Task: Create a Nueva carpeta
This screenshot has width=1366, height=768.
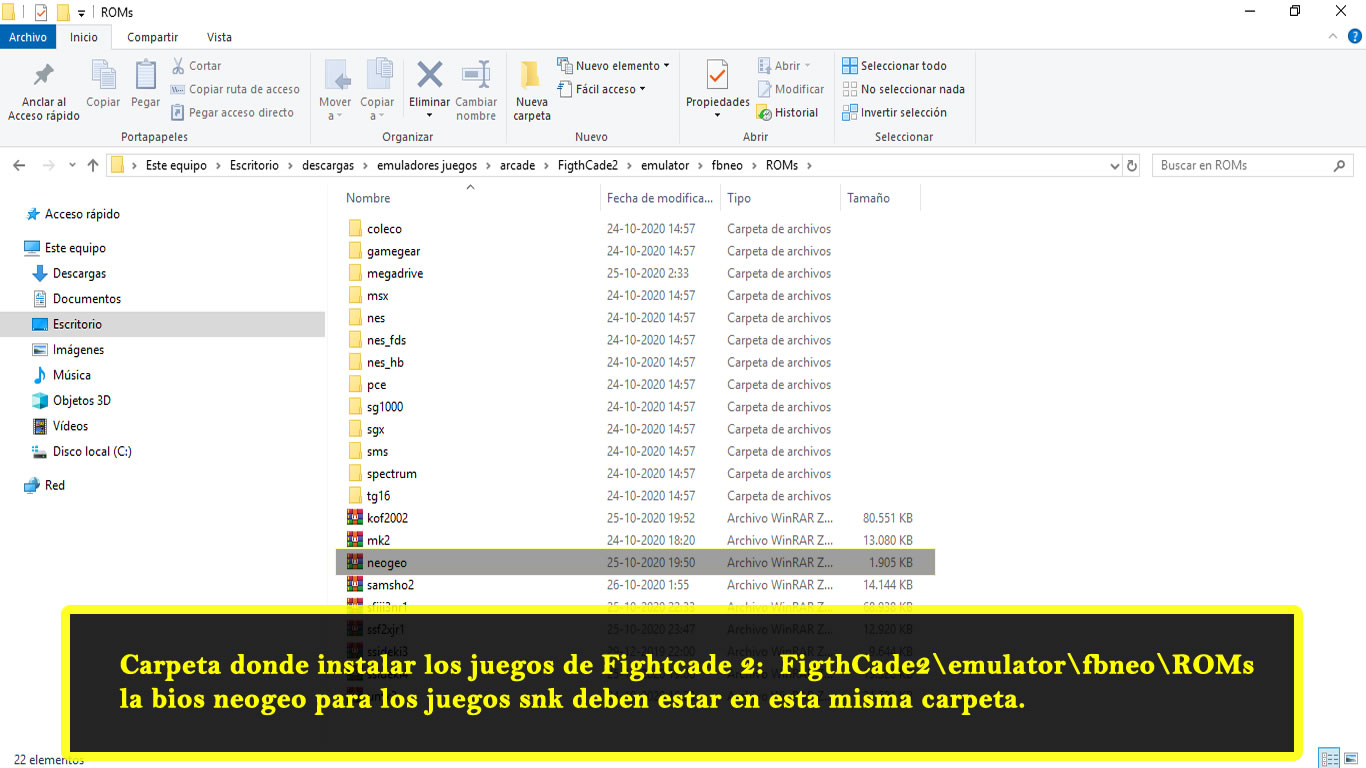Action: click(x=532, y=90)
